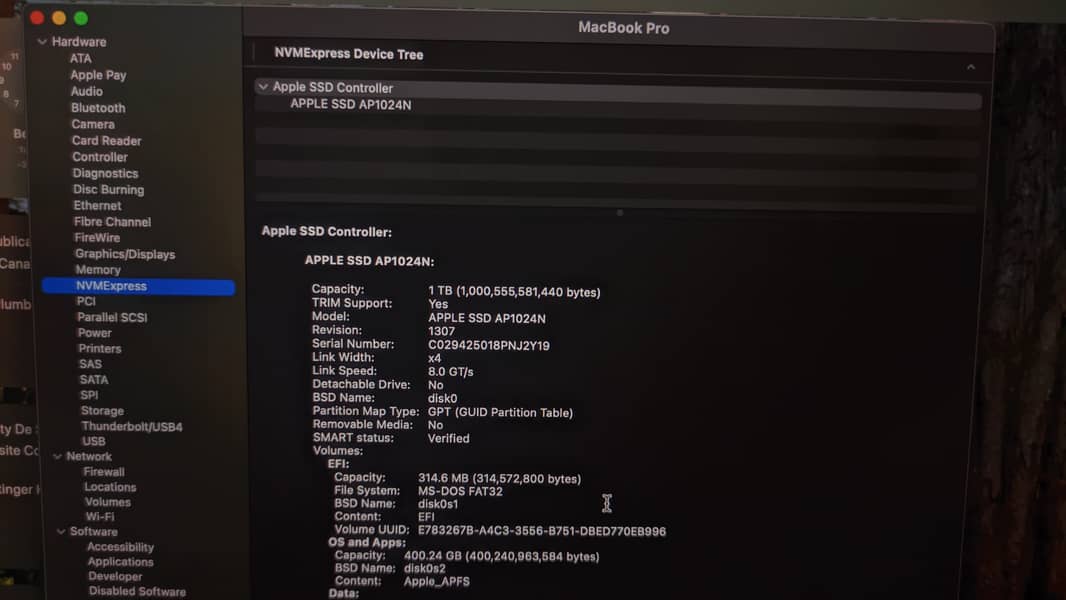Image resolution: width=1066 pixels, height=600 pixels.
Task: Close the window with red button
Action: tap(37, 18)
